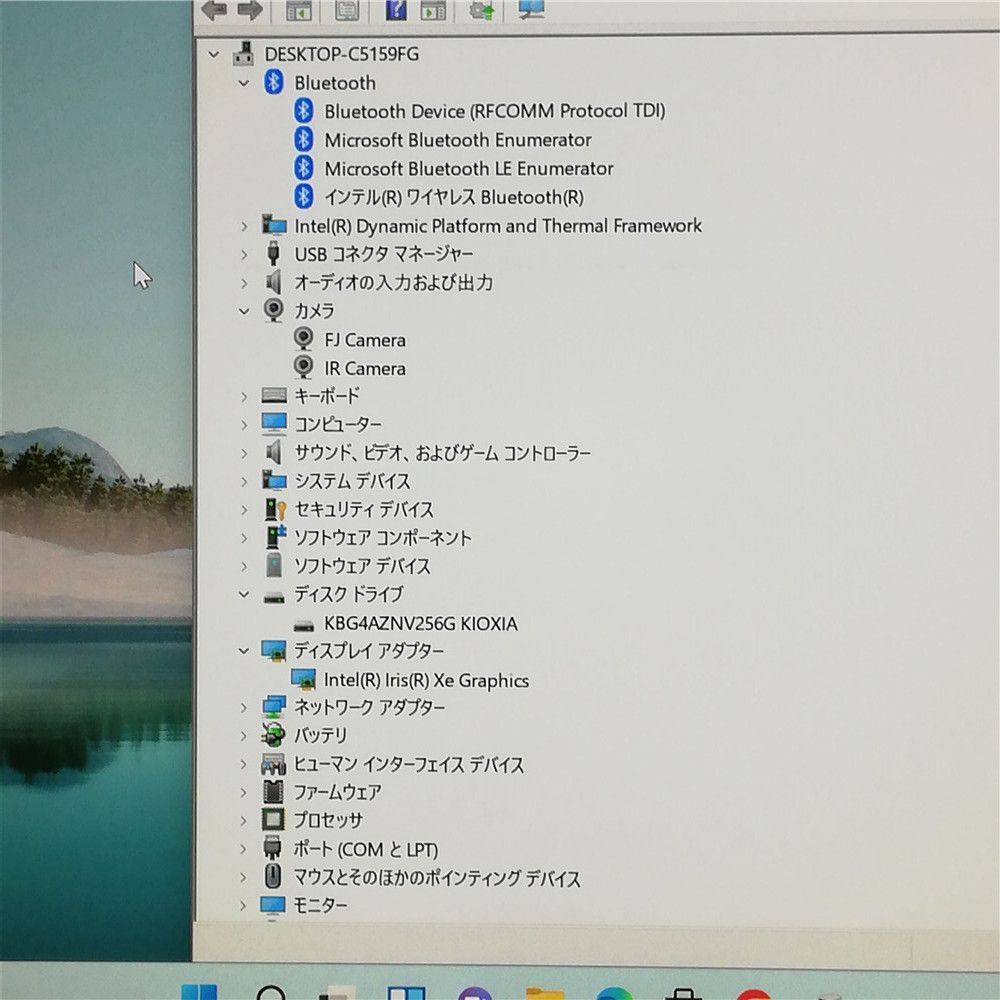Expand the ネットワーク アダプター category
Image resolution: width=1000 pixels, height=1000 pixels.
coord(244,707)
